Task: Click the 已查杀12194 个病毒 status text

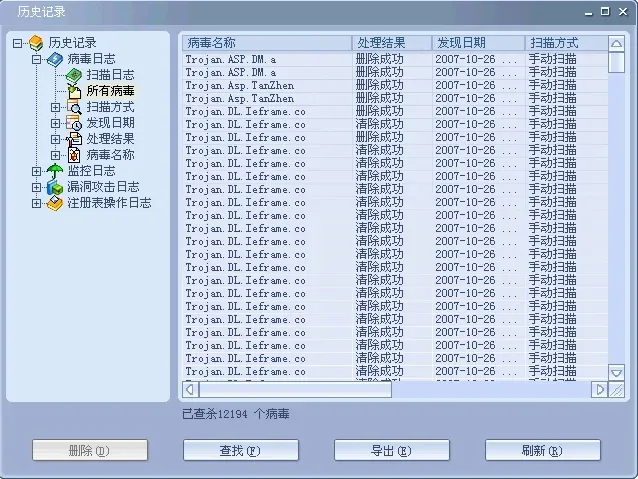Action: [x=236, y=414]
